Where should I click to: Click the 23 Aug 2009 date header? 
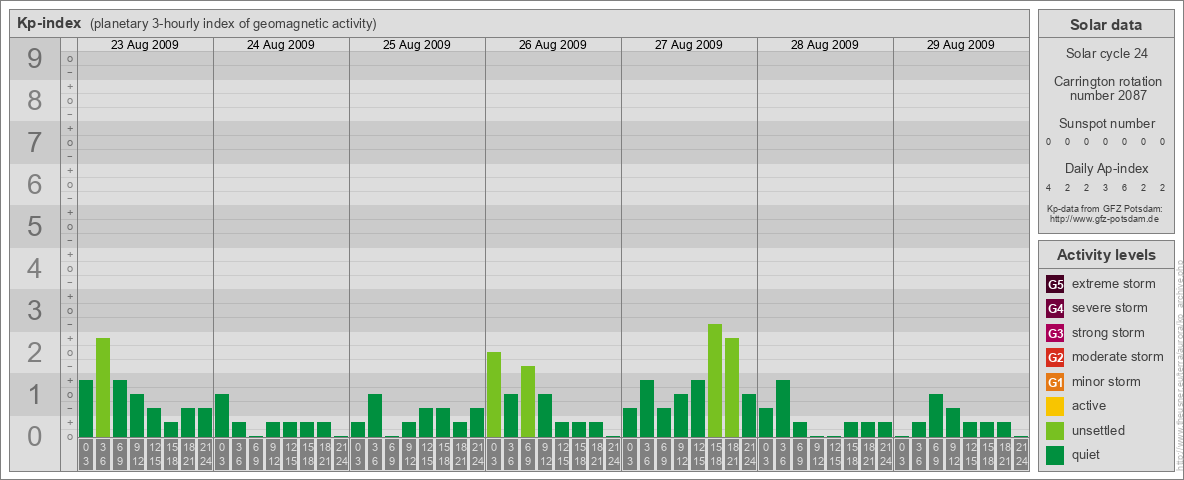145,45
